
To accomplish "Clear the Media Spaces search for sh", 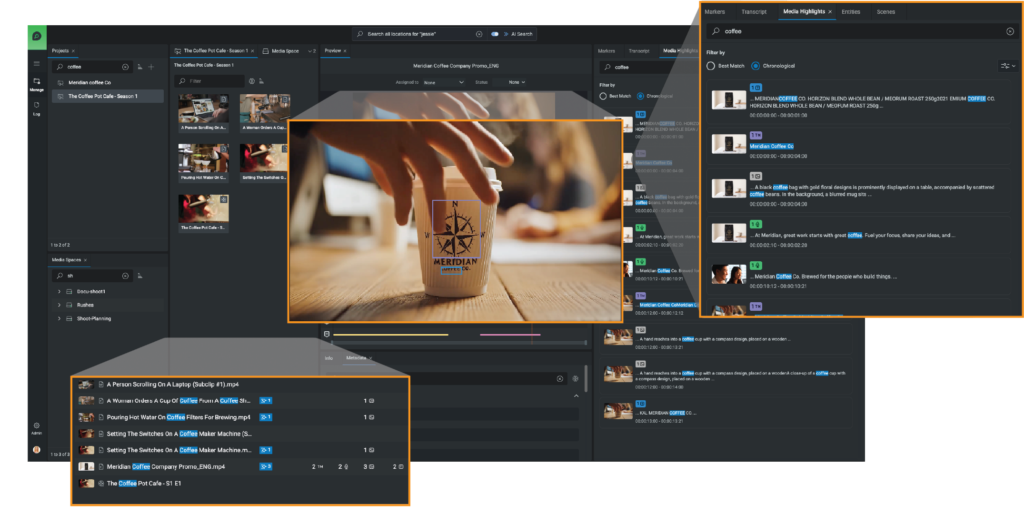I will coord(125,276).
